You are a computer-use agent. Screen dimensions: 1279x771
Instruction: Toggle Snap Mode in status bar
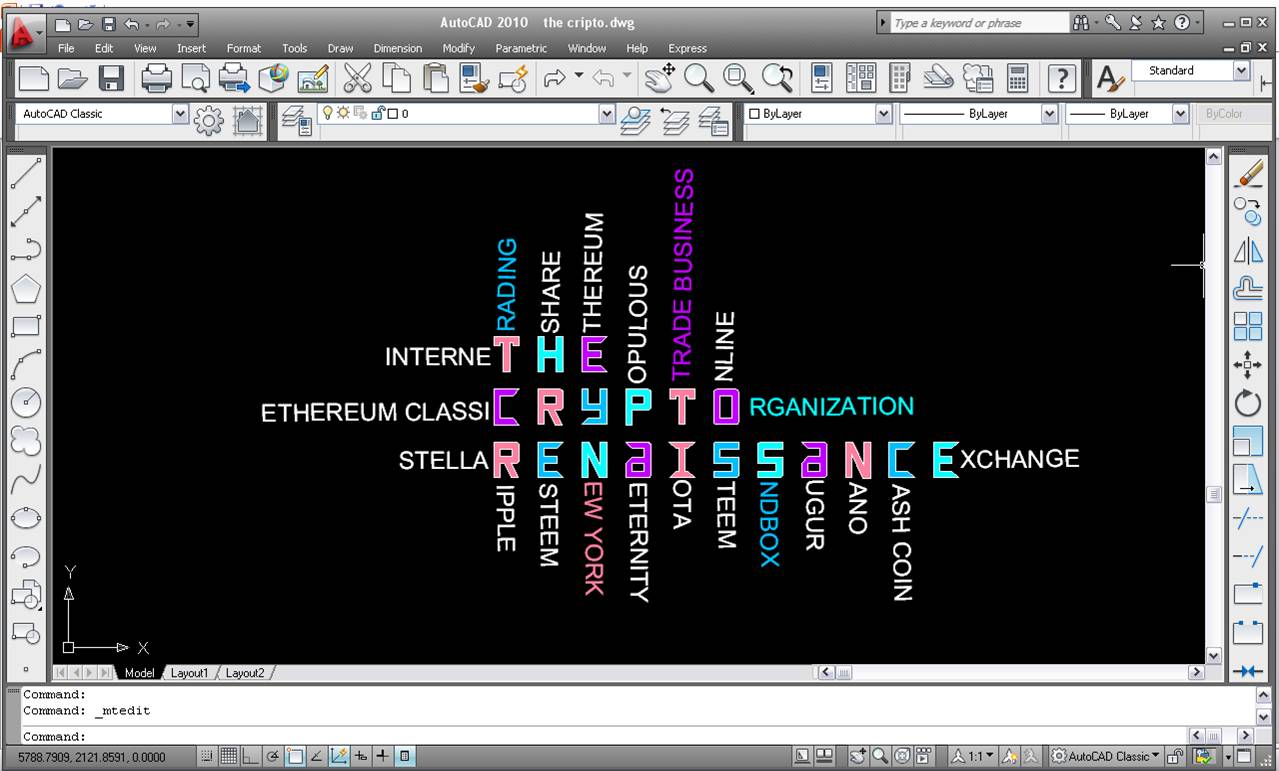tap(206, 757)
